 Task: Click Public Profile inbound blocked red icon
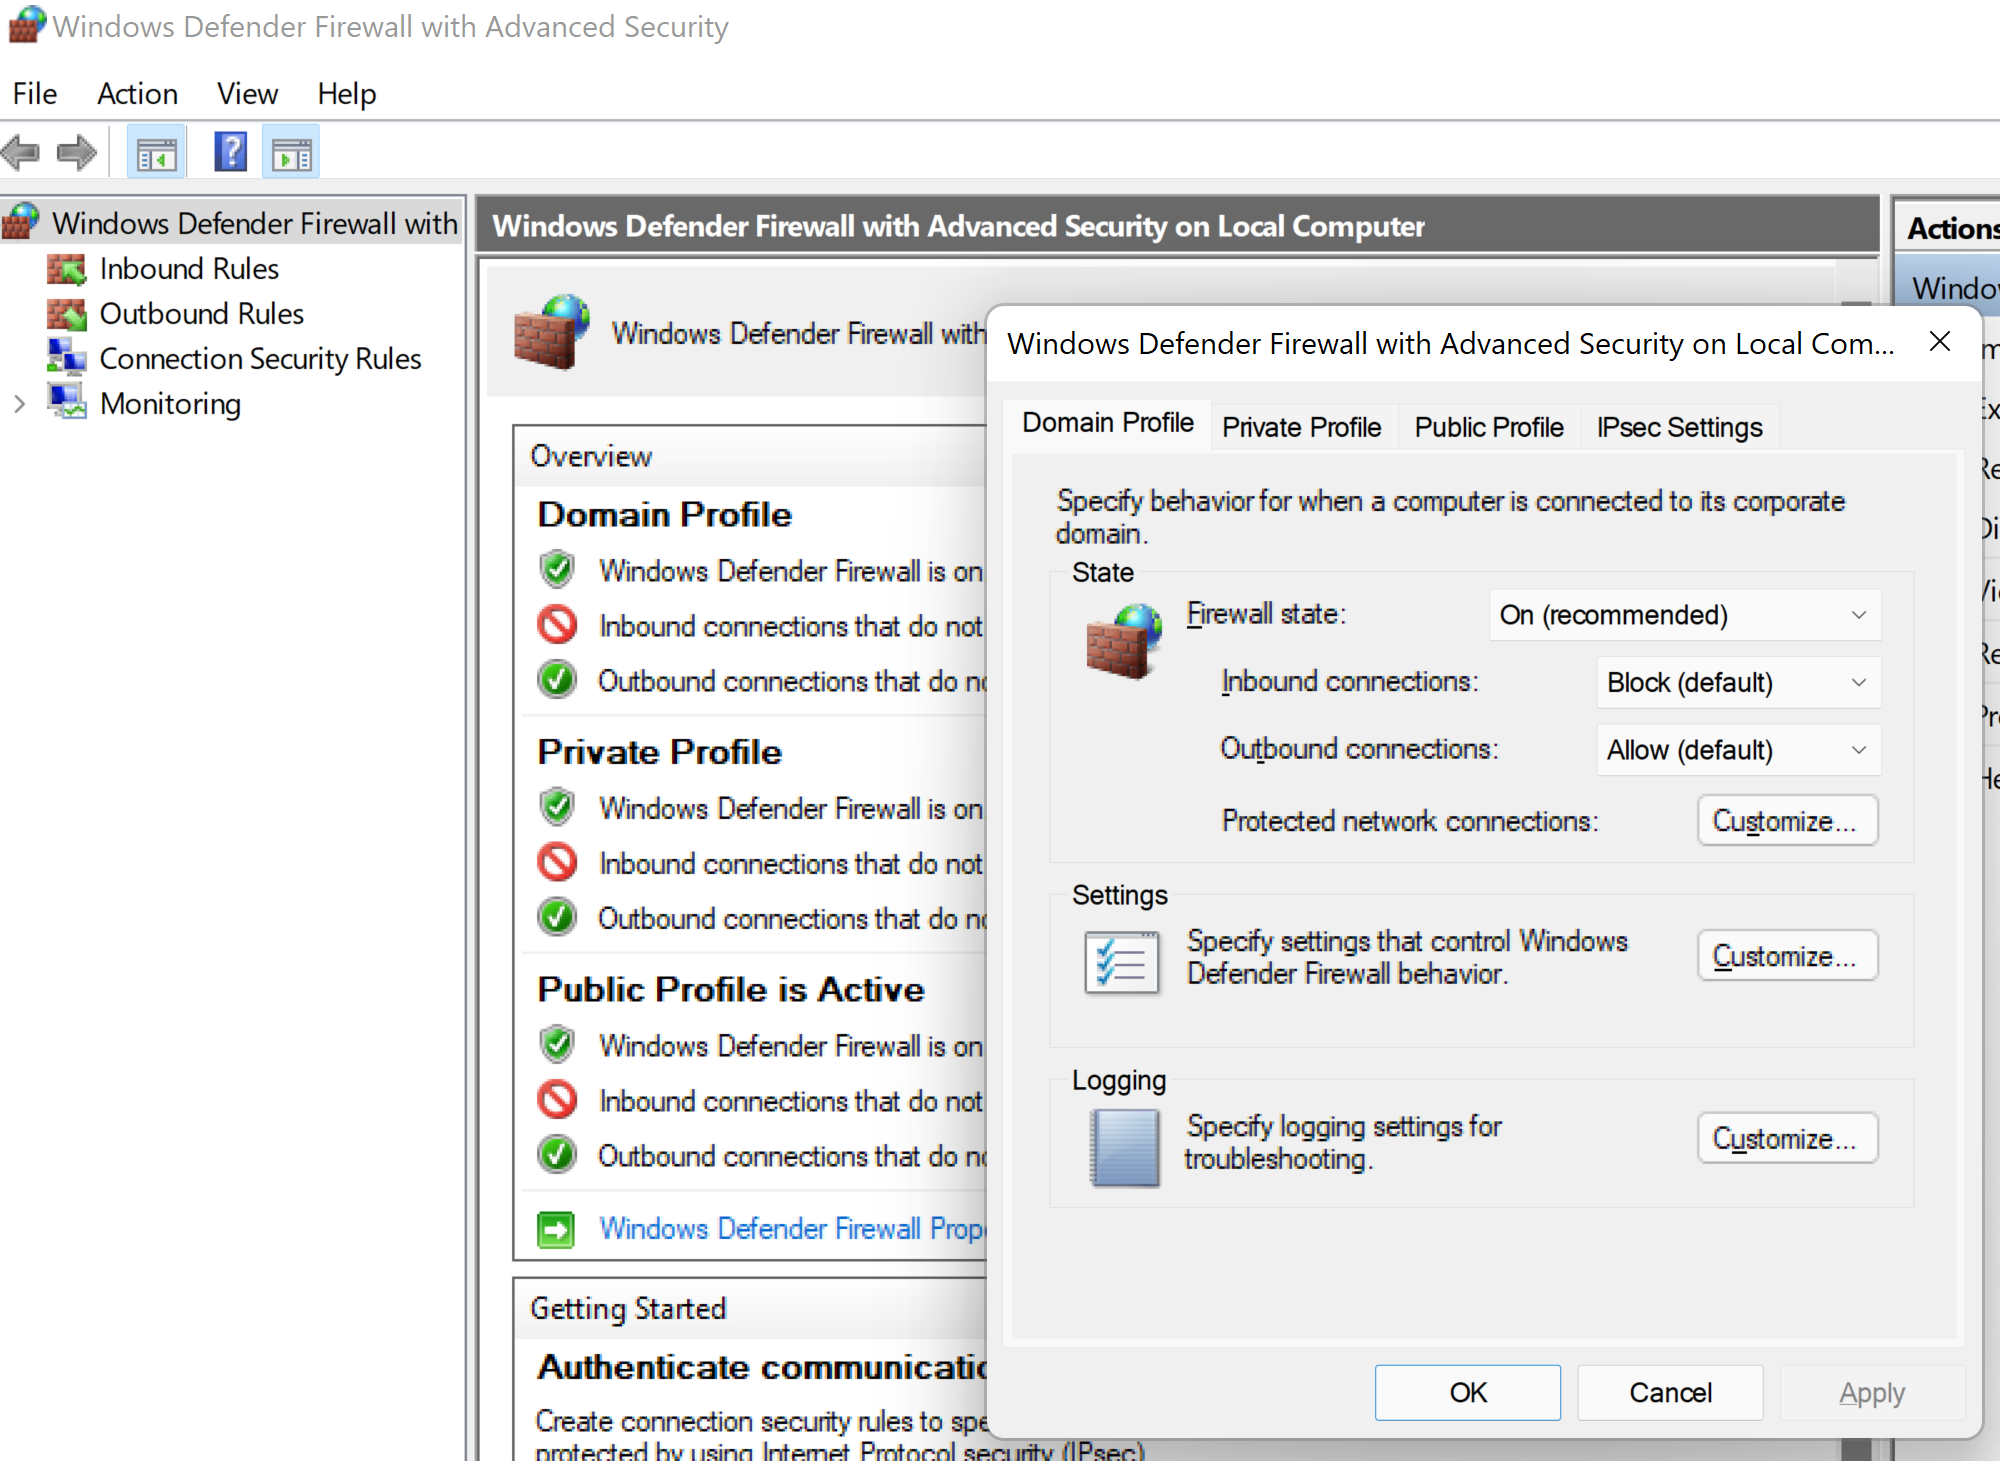click(557, 1100)
